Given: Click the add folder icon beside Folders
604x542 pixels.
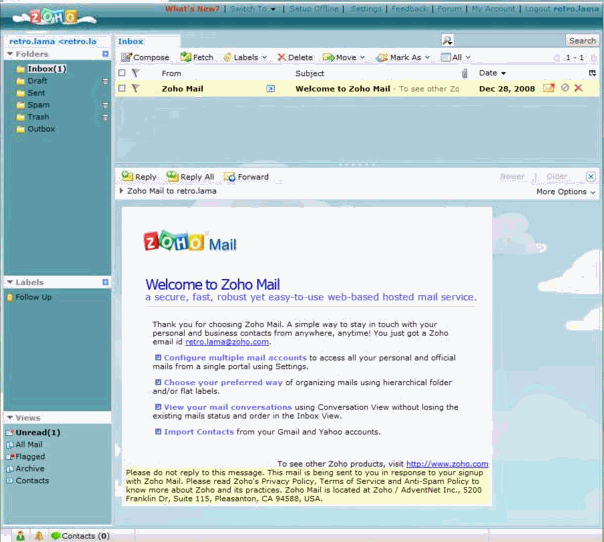Looking at the screenshot, I should [105, 54].
